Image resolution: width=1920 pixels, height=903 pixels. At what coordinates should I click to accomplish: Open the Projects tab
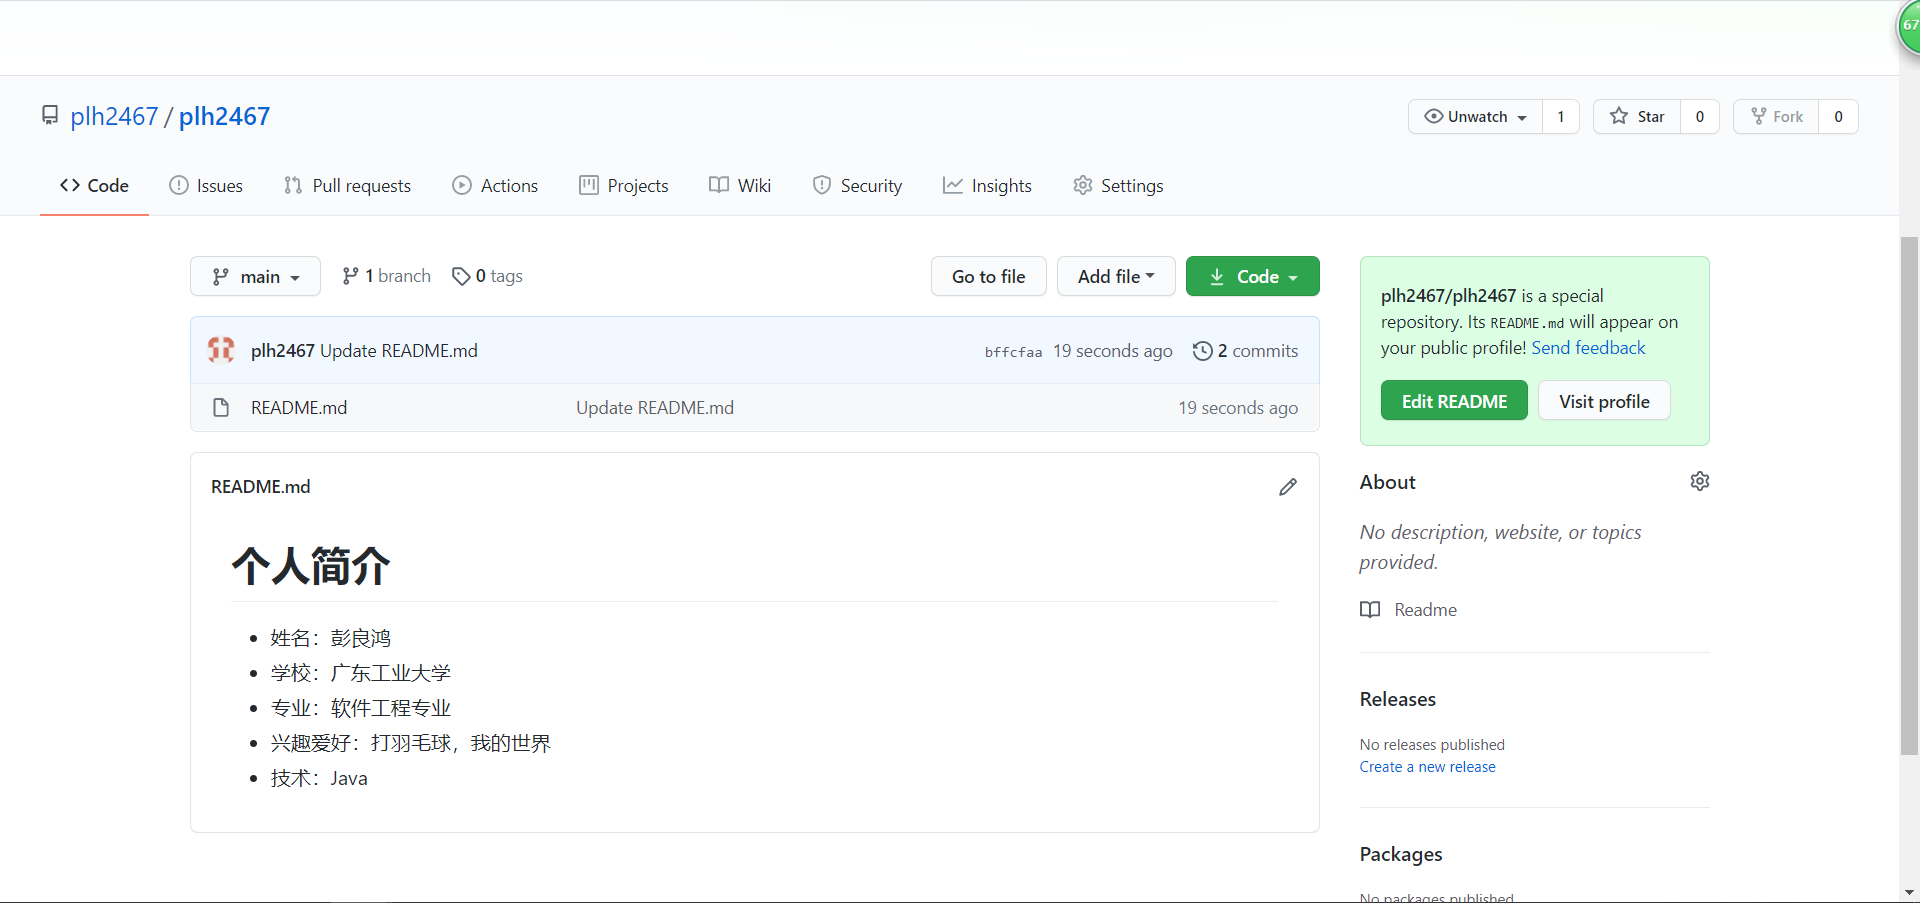click(x=624, y=185)
